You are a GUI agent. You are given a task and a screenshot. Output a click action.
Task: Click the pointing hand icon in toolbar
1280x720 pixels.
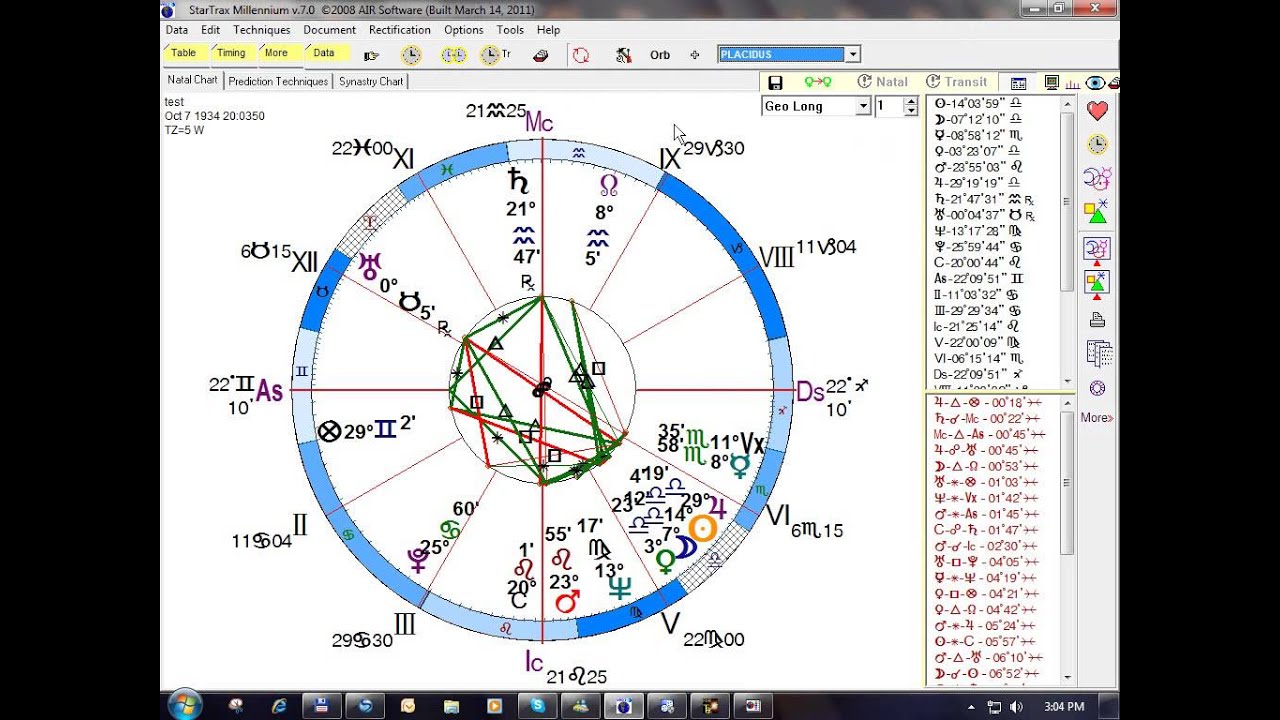pos(371,56)
